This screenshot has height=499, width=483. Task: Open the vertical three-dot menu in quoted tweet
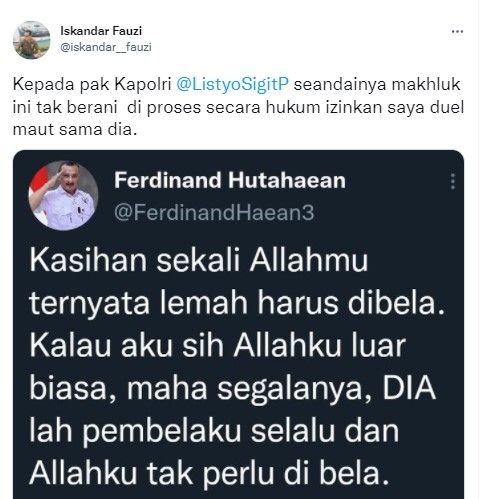click(452, 182)
